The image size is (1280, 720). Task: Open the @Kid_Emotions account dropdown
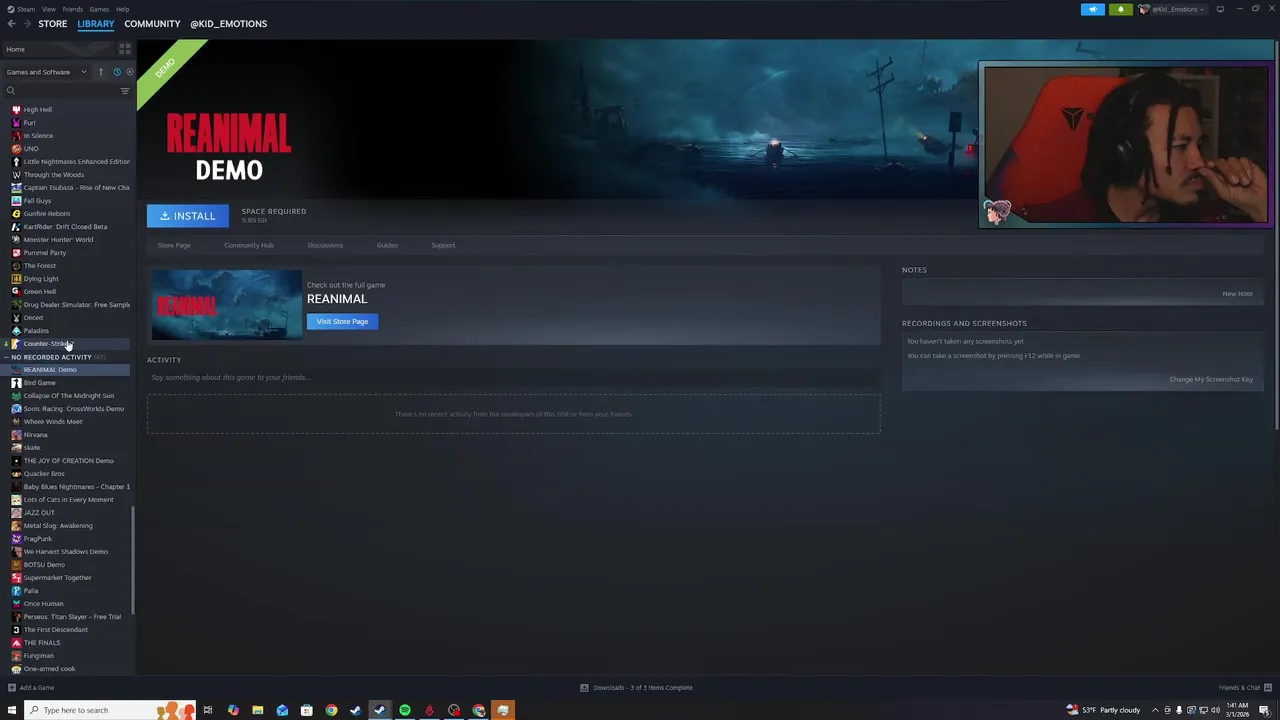(x=1173, y=9)
